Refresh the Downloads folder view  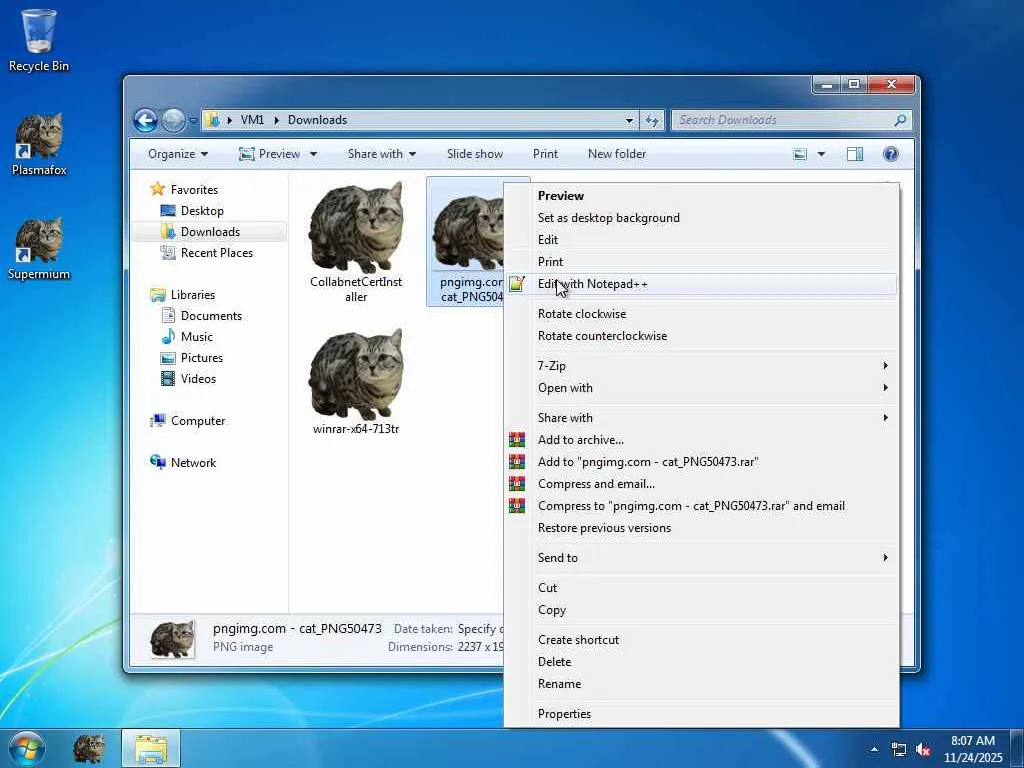(652, 120)
